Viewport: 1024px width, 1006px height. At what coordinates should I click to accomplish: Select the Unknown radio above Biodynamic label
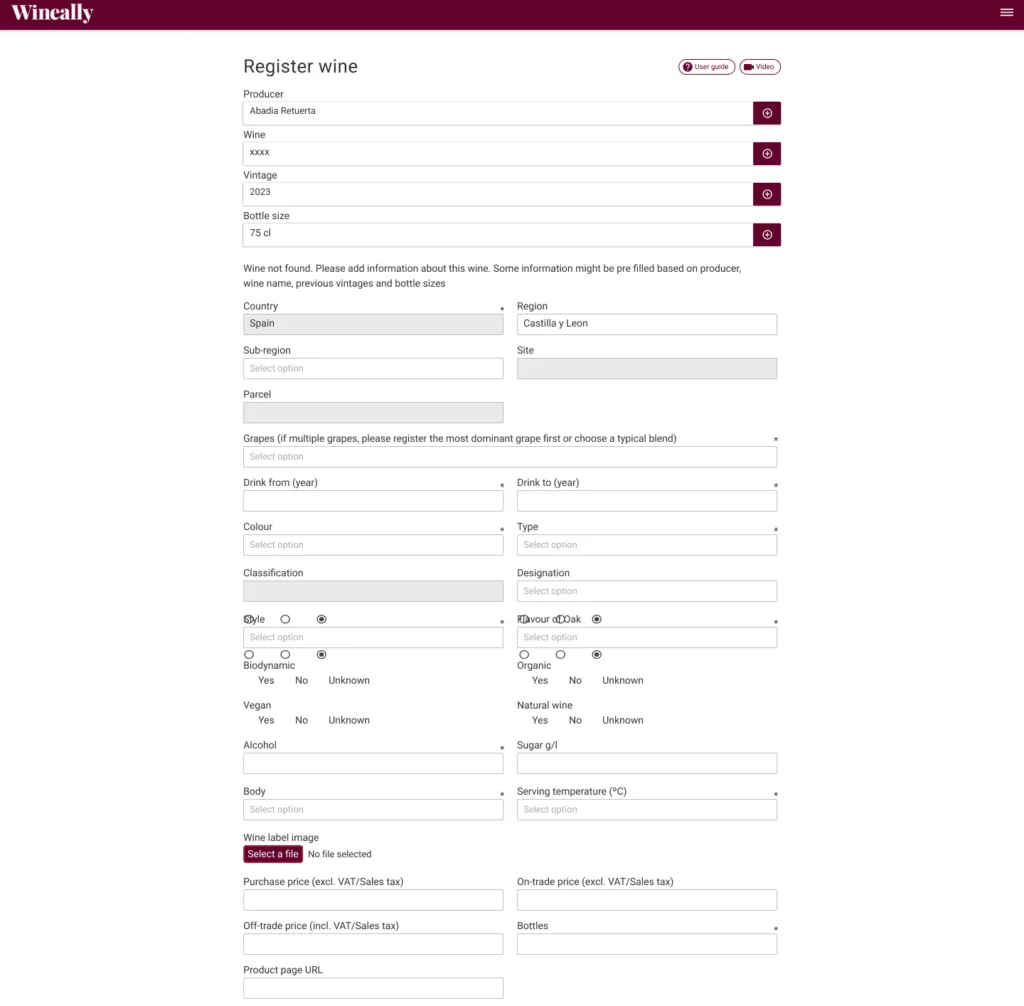[x=321, y=655]
